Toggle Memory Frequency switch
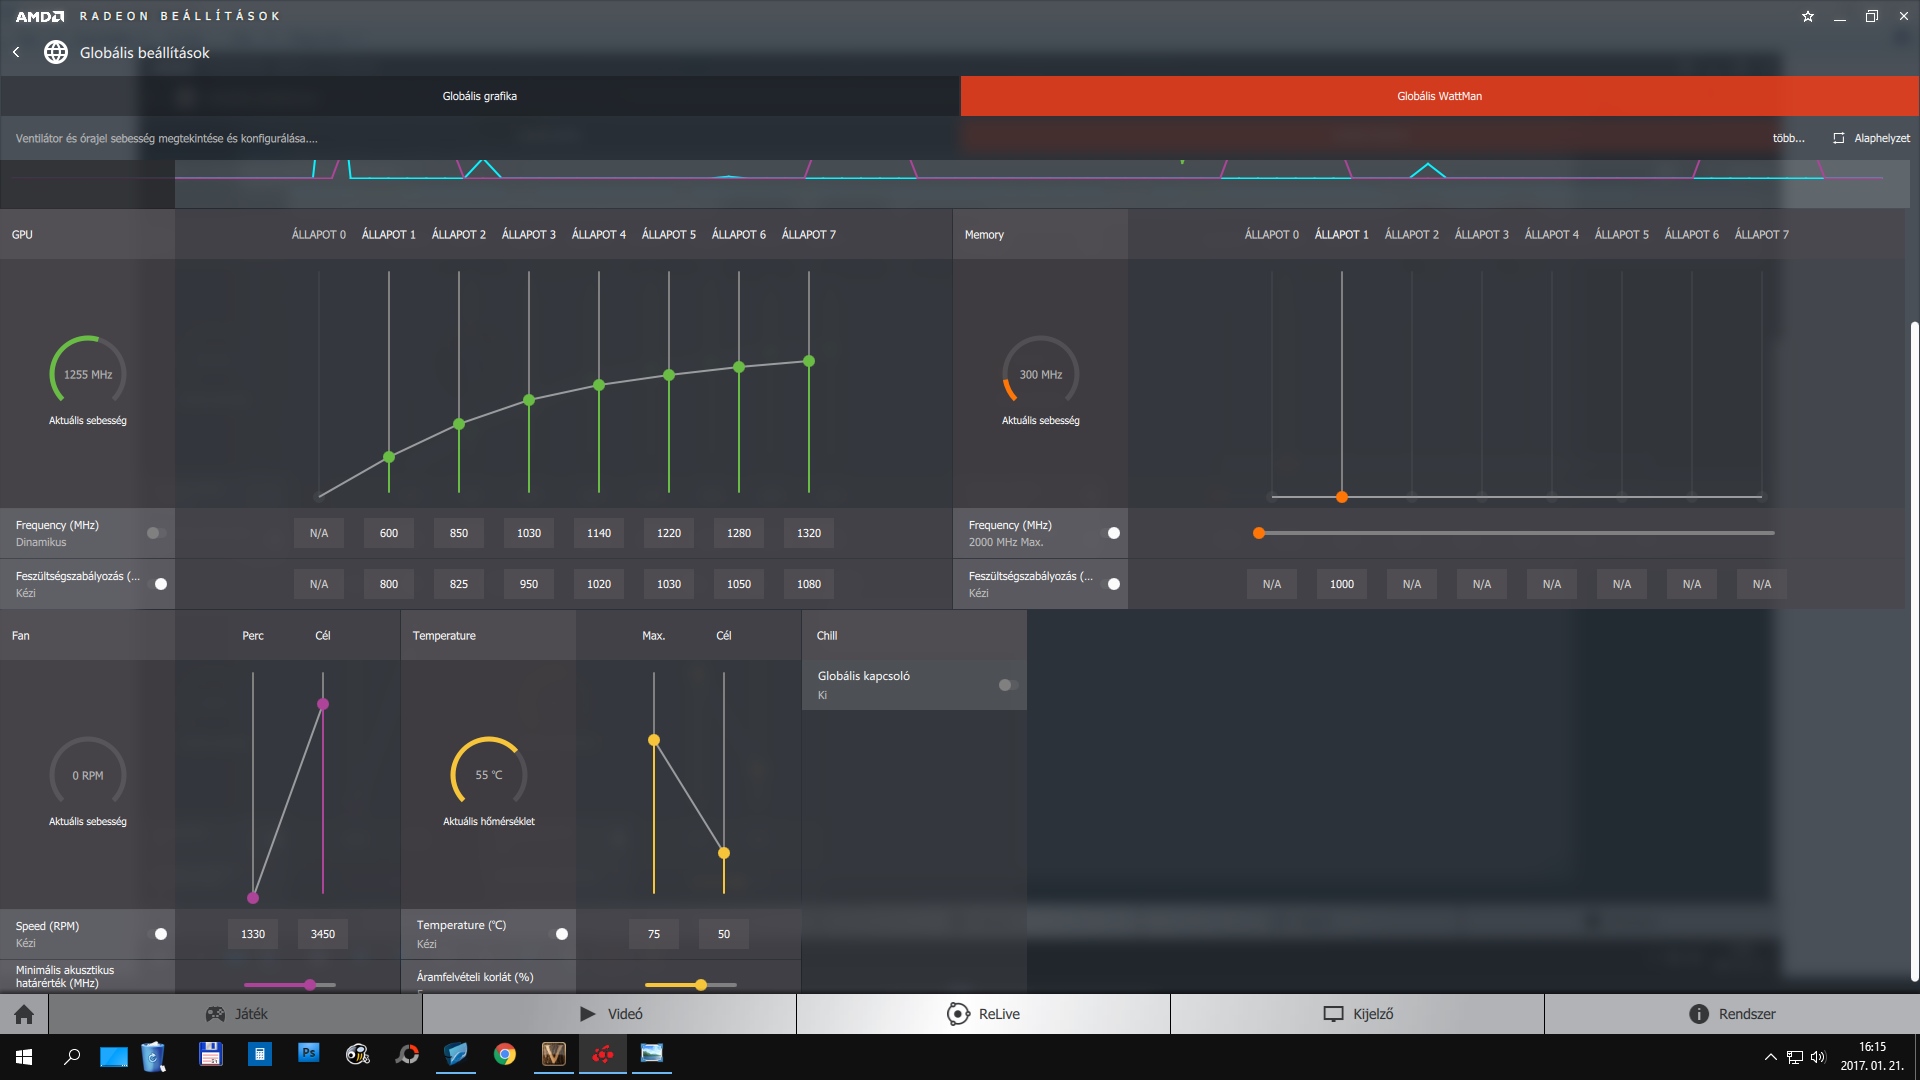Viewport: 1920px width, 1080px height. [1112, 533]
